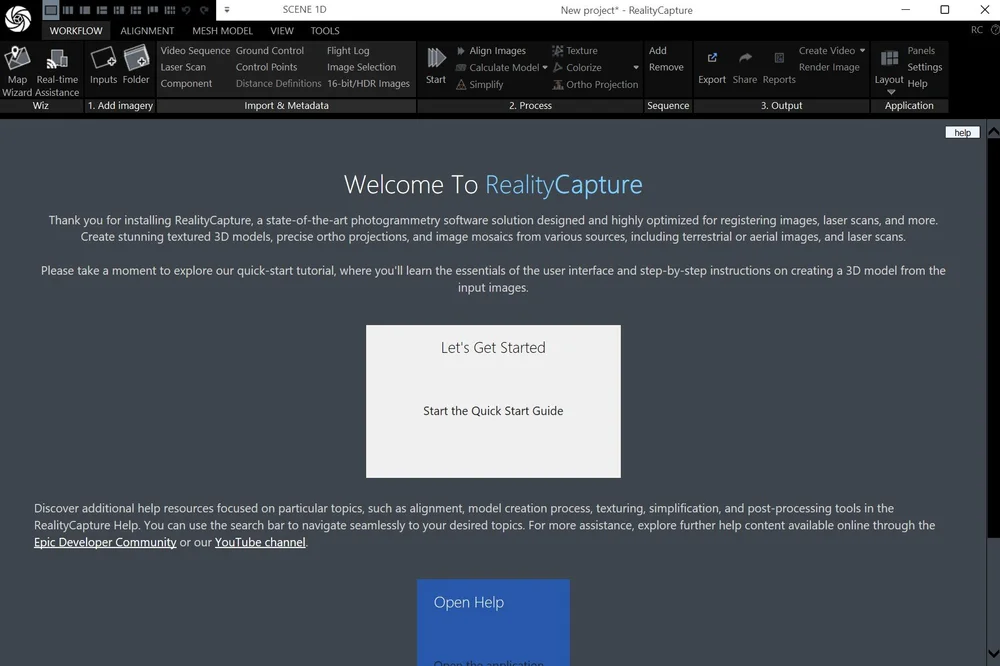
Task: Click the Redo arrow in title bar
Action: pyautogui.click(x=204, y=10)
